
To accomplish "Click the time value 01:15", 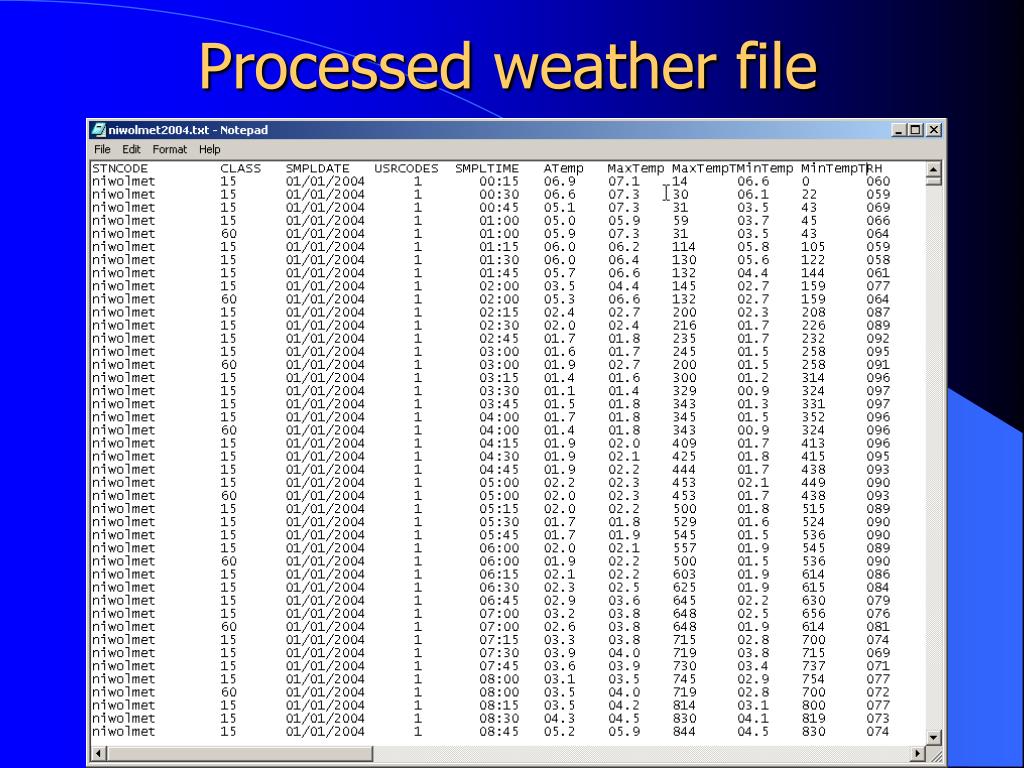I will (x=499, y=247).
